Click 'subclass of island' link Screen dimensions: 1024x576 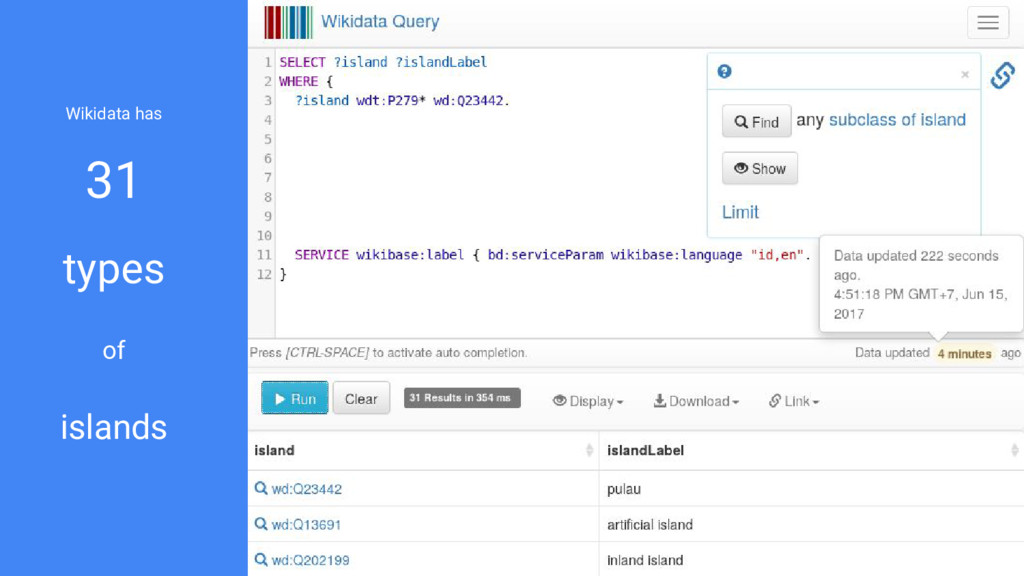tap(897, 120)
